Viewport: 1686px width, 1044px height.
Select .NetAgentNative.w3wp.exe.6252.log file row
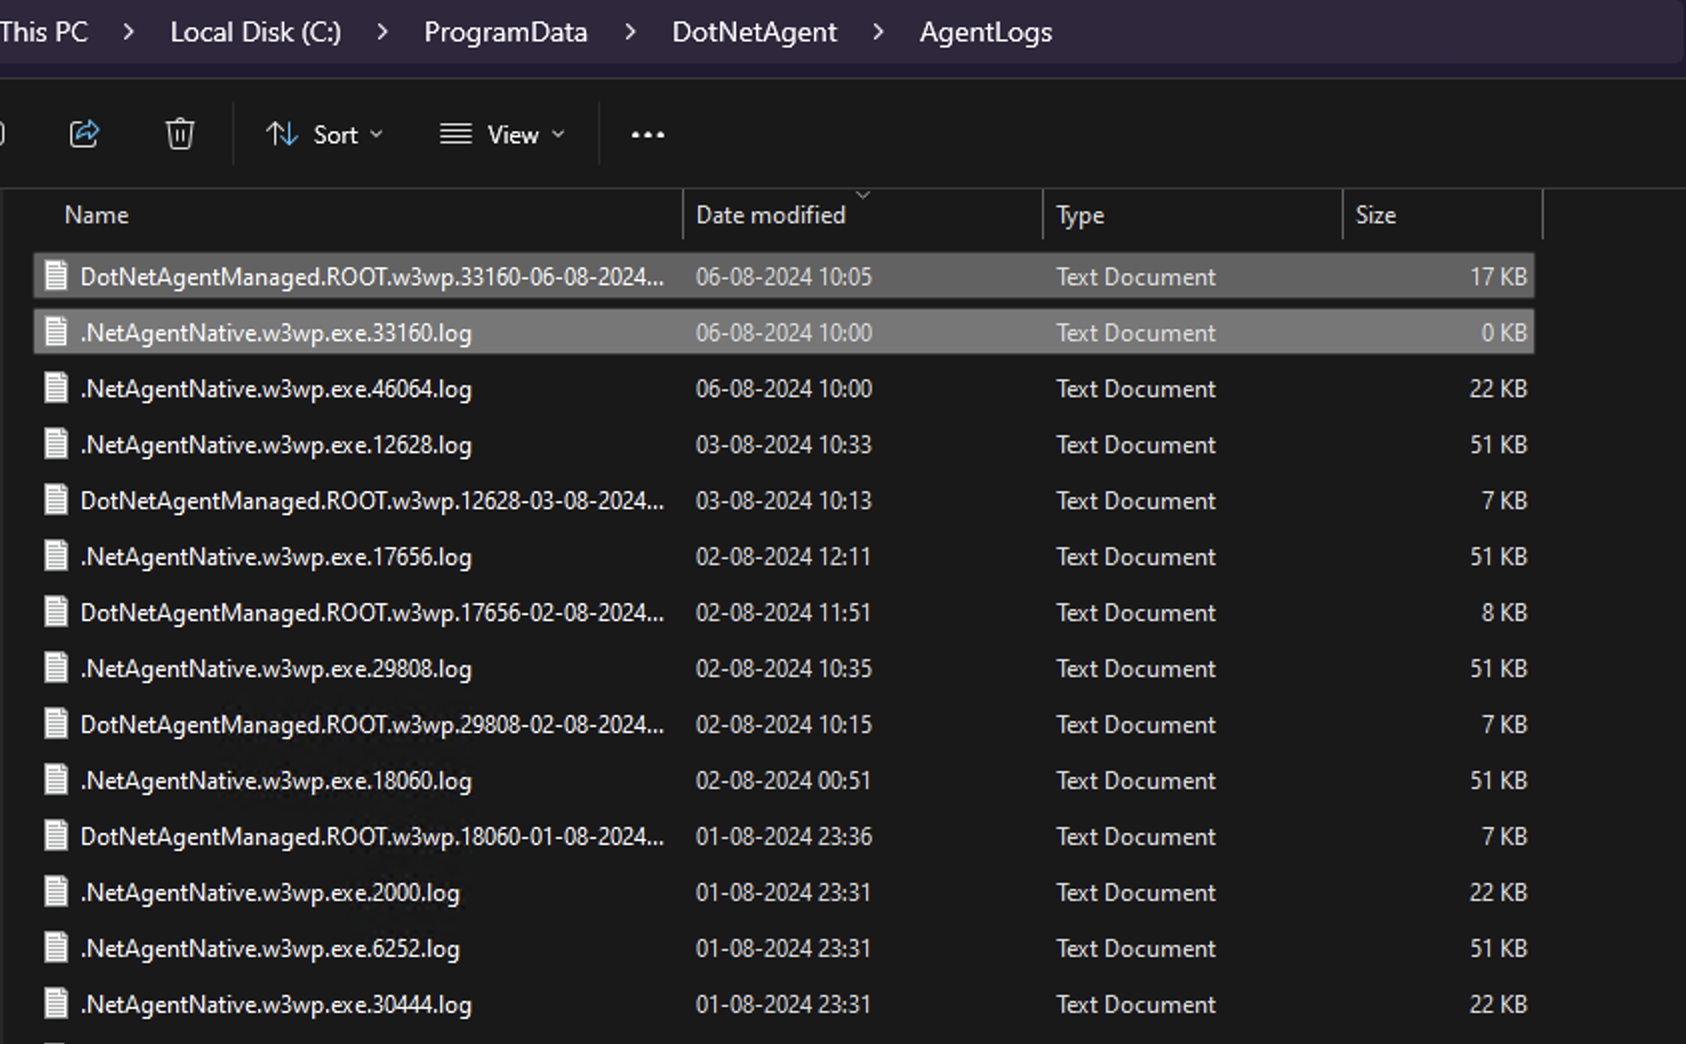click(270, 948)
